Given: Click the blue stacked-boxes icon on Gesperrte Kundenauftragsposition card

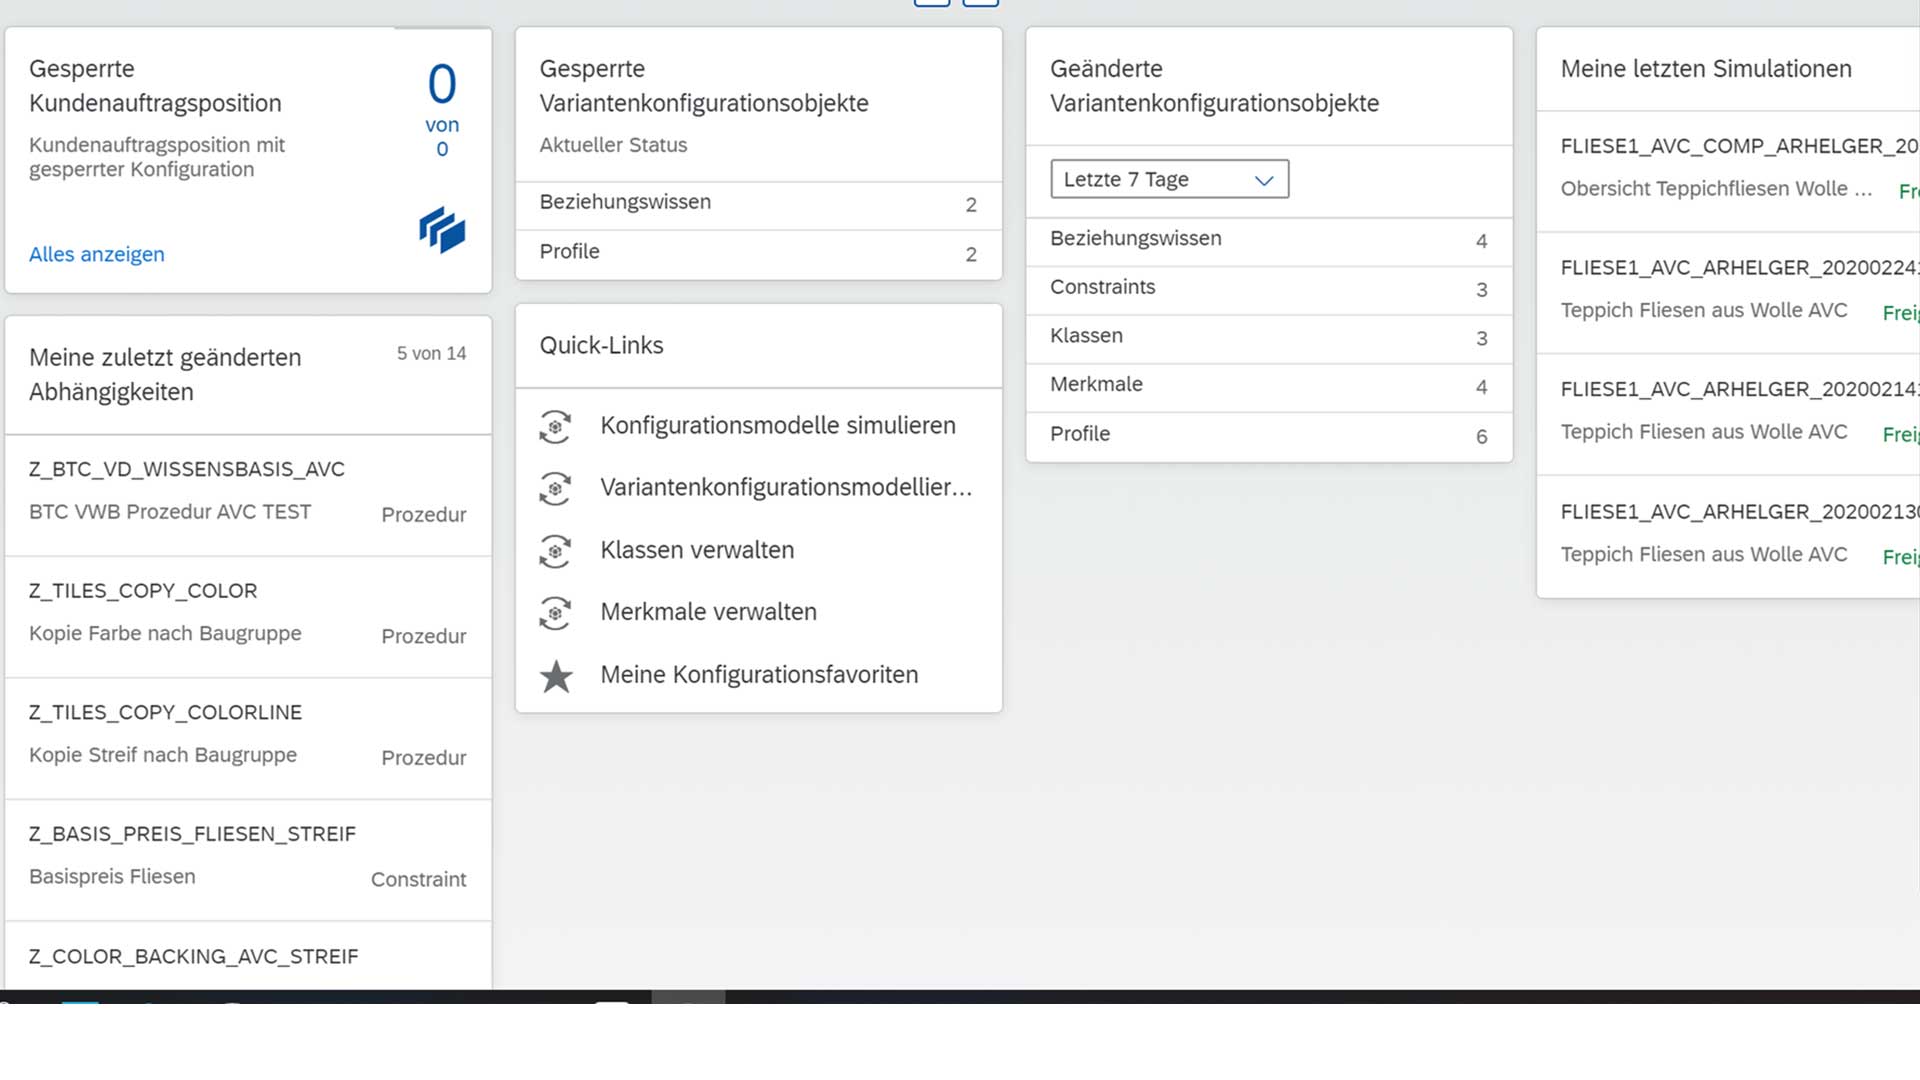Looking at the screenshot, I should [x=442, y=230].
